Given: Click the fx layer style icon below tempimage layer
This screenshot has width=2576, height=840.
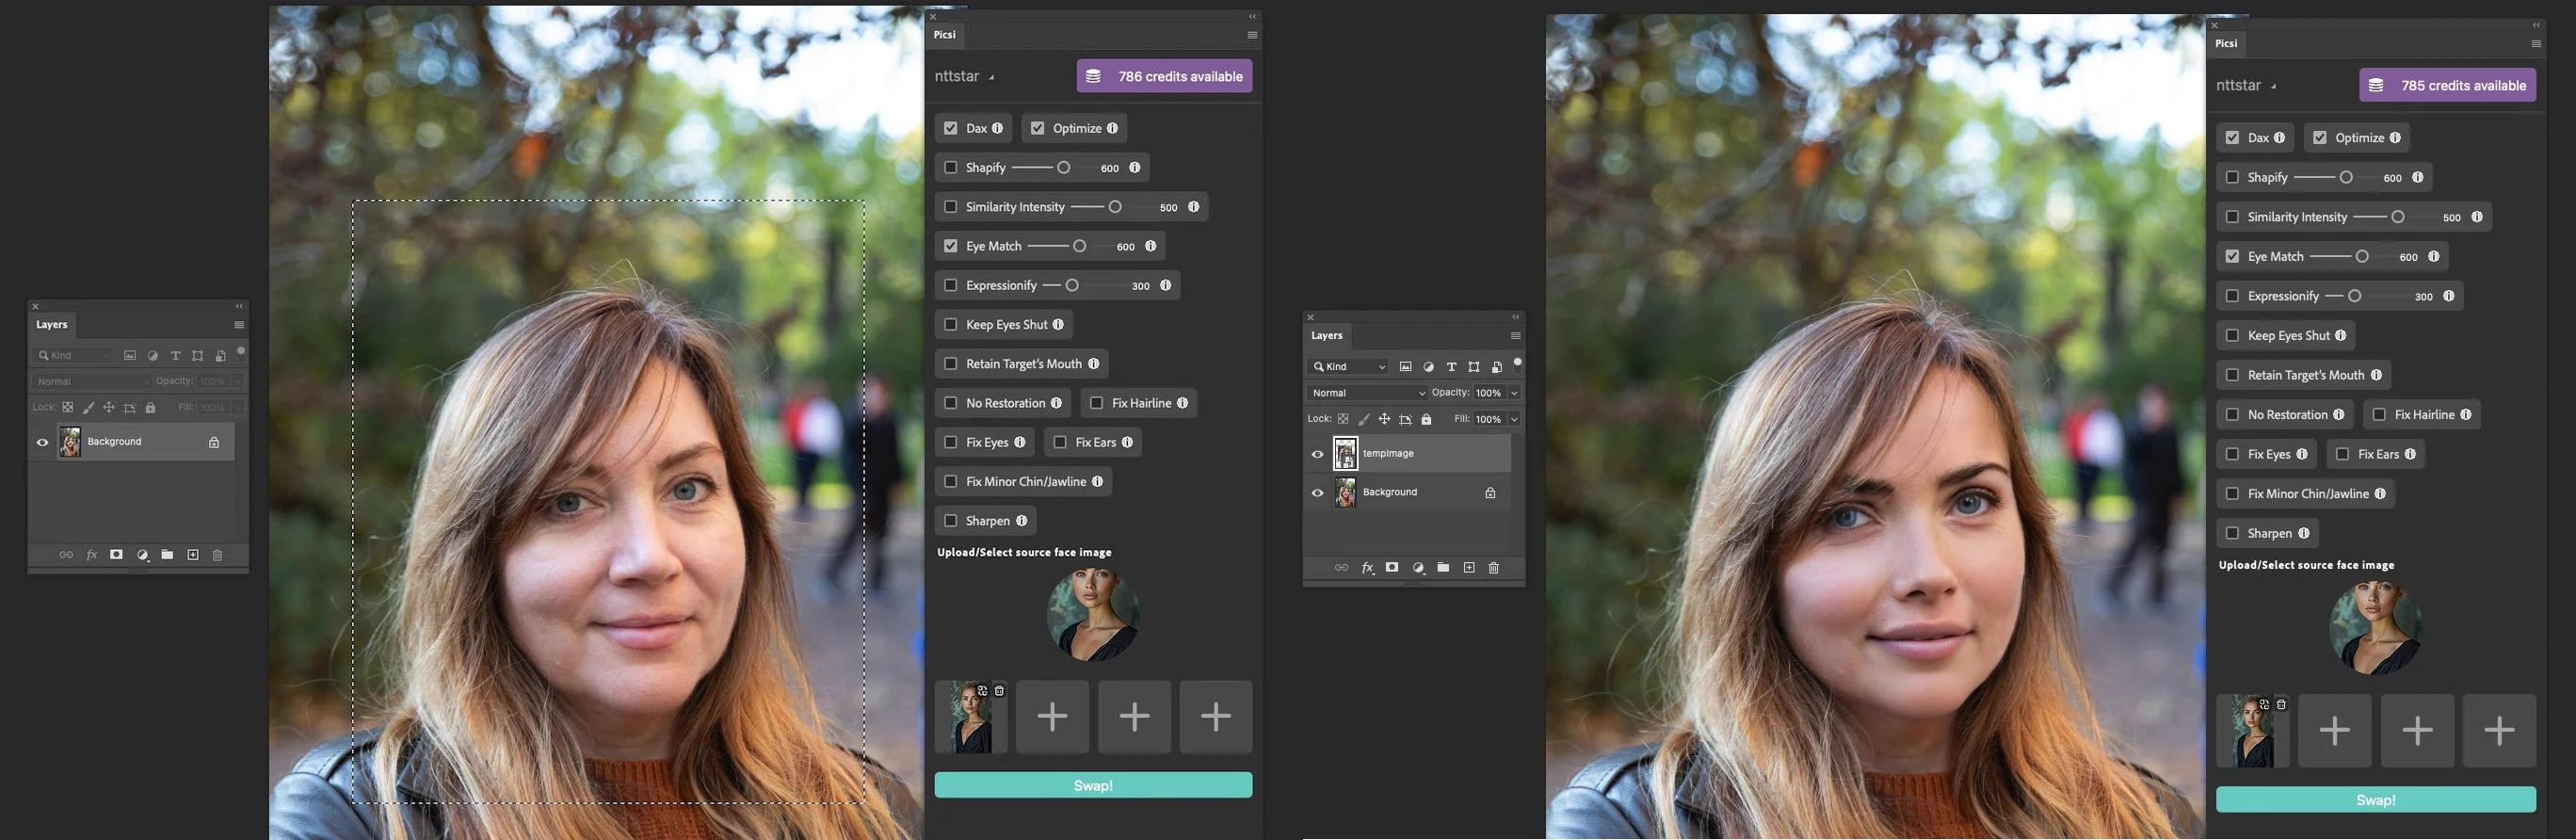Looking at the screenshot, I should [x=1367, y=568].
